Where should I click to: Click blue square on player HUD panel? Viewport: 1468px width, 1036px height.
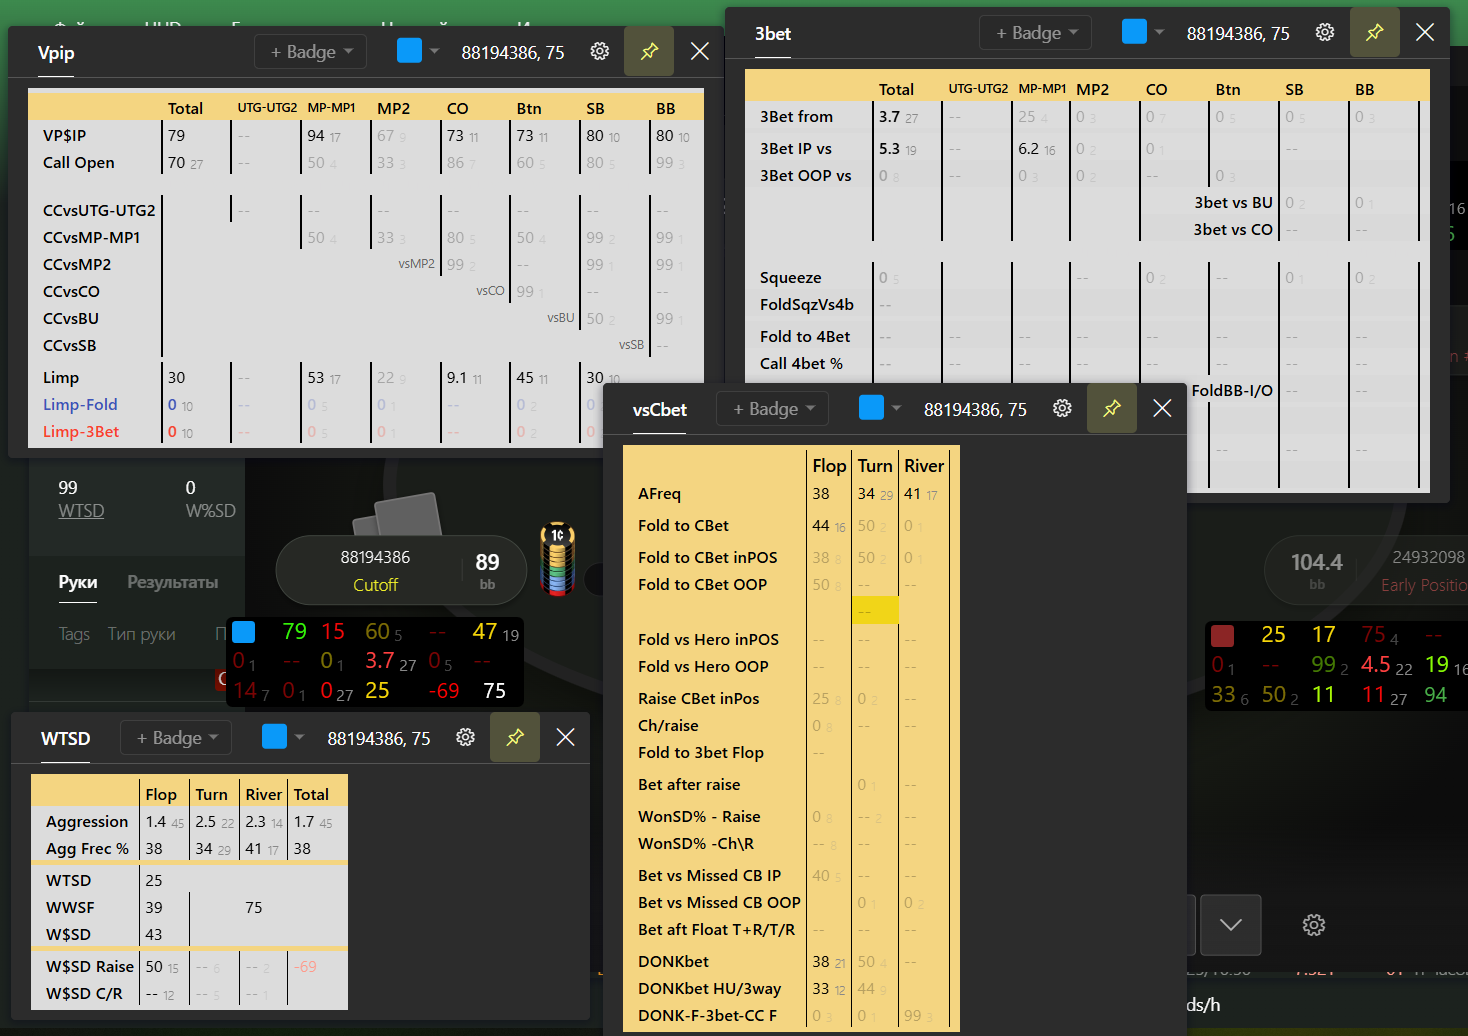tap(243, 631)
